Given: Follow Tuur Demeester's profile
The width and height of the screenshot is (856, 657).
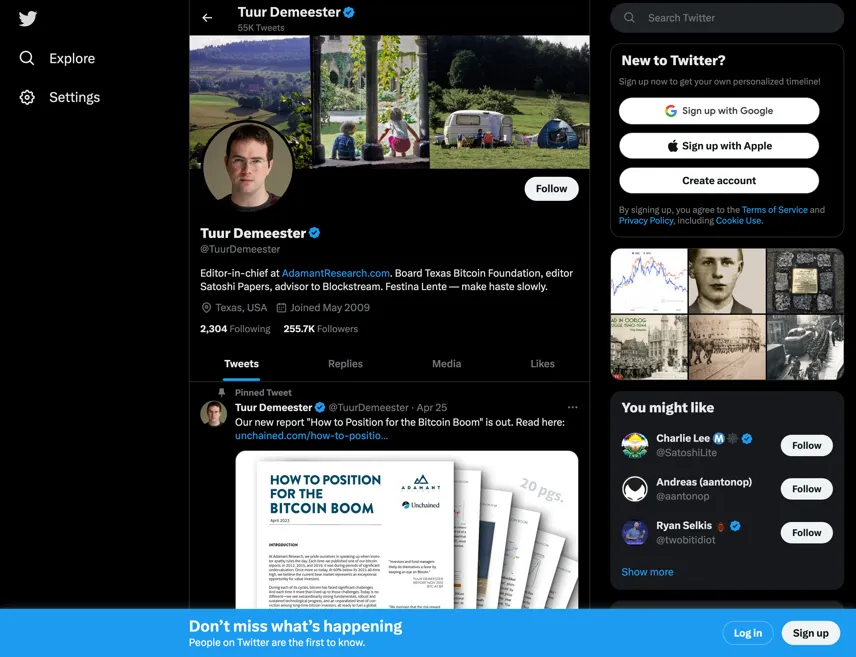Looking at the screenshot, I should [551, 188].
